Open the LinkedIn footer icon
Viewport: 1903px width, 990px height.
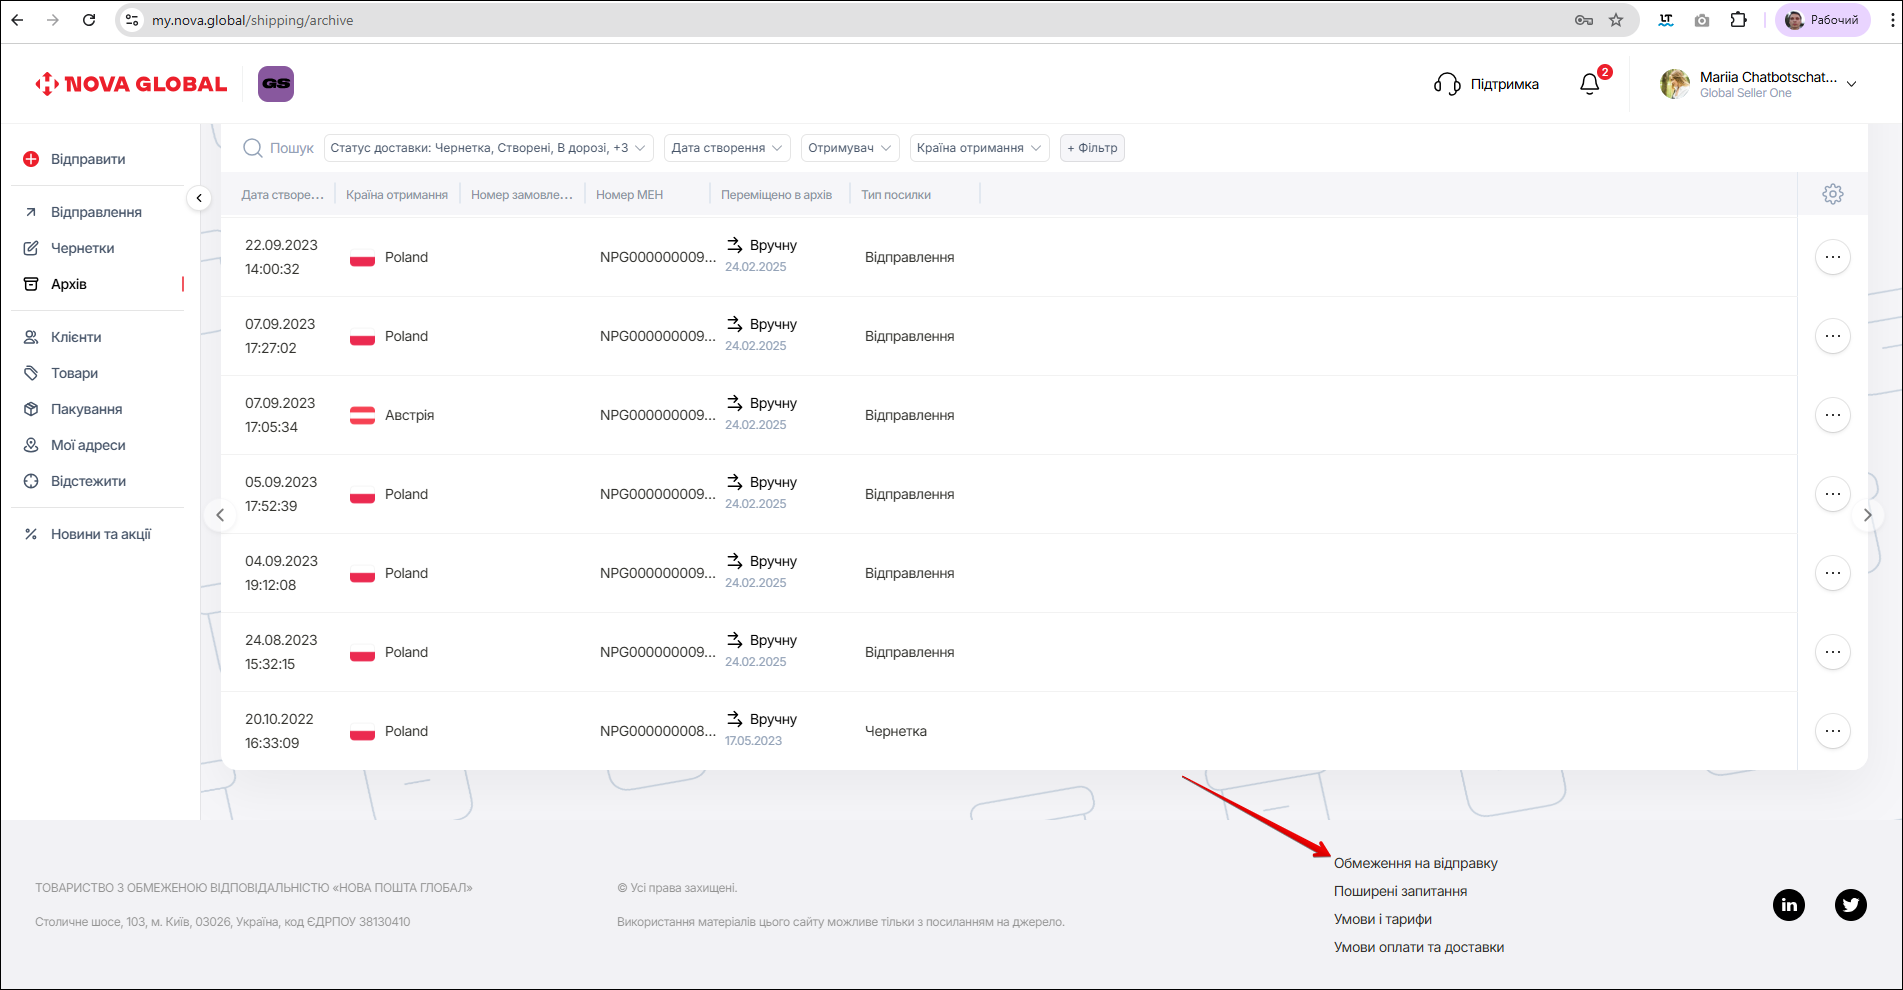point(1789,905)
